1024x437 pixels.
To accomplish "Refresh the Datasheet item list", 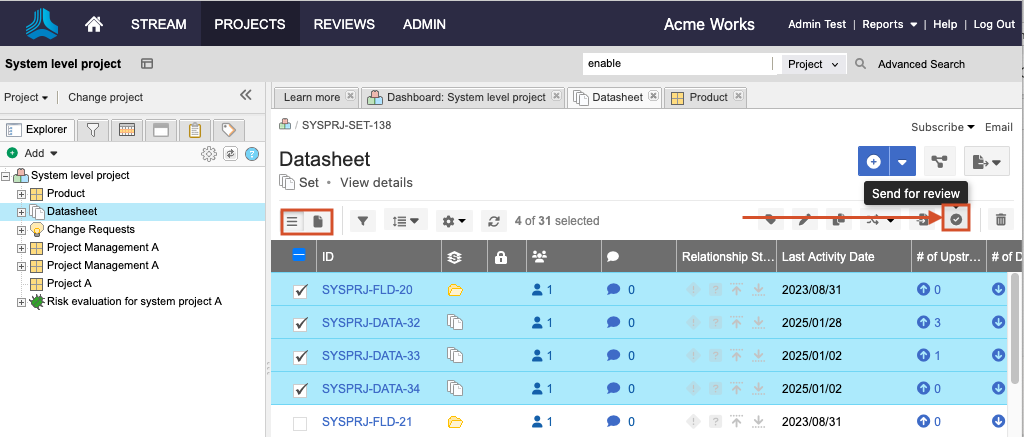I will [x=492, y=221].
